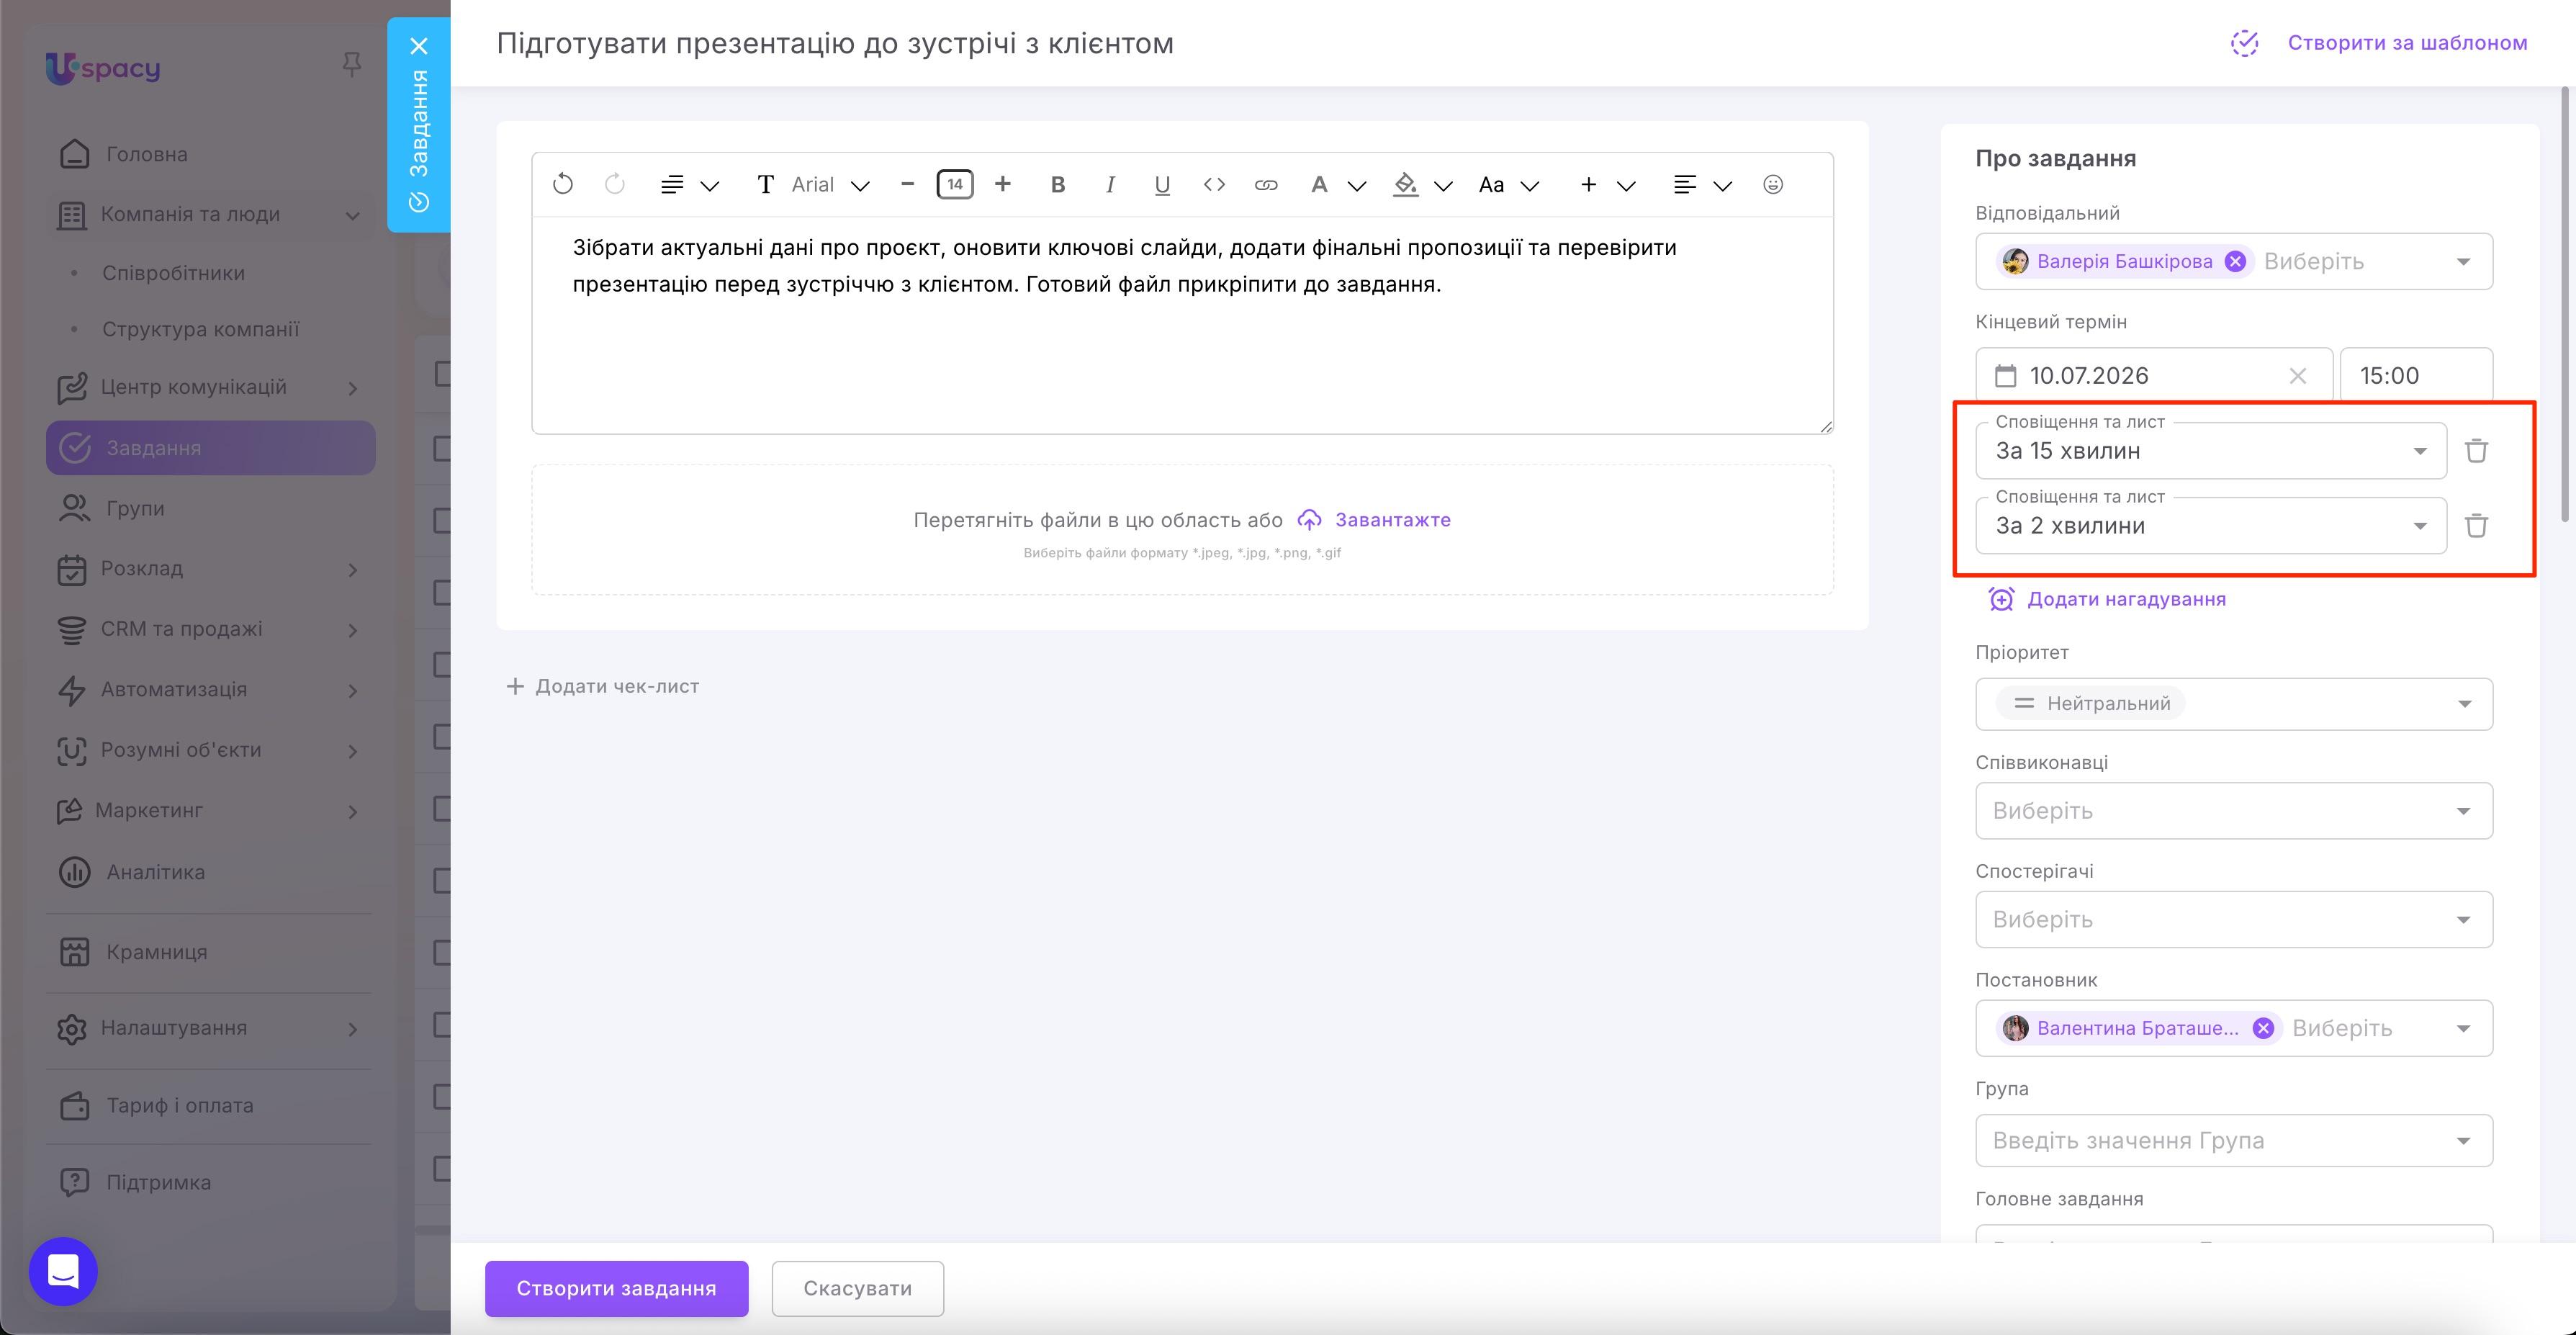The height and width of the screenshot is (1335, 2576).
Task: Open Крамниця in the sidebar
Action: tap(210, 952)
